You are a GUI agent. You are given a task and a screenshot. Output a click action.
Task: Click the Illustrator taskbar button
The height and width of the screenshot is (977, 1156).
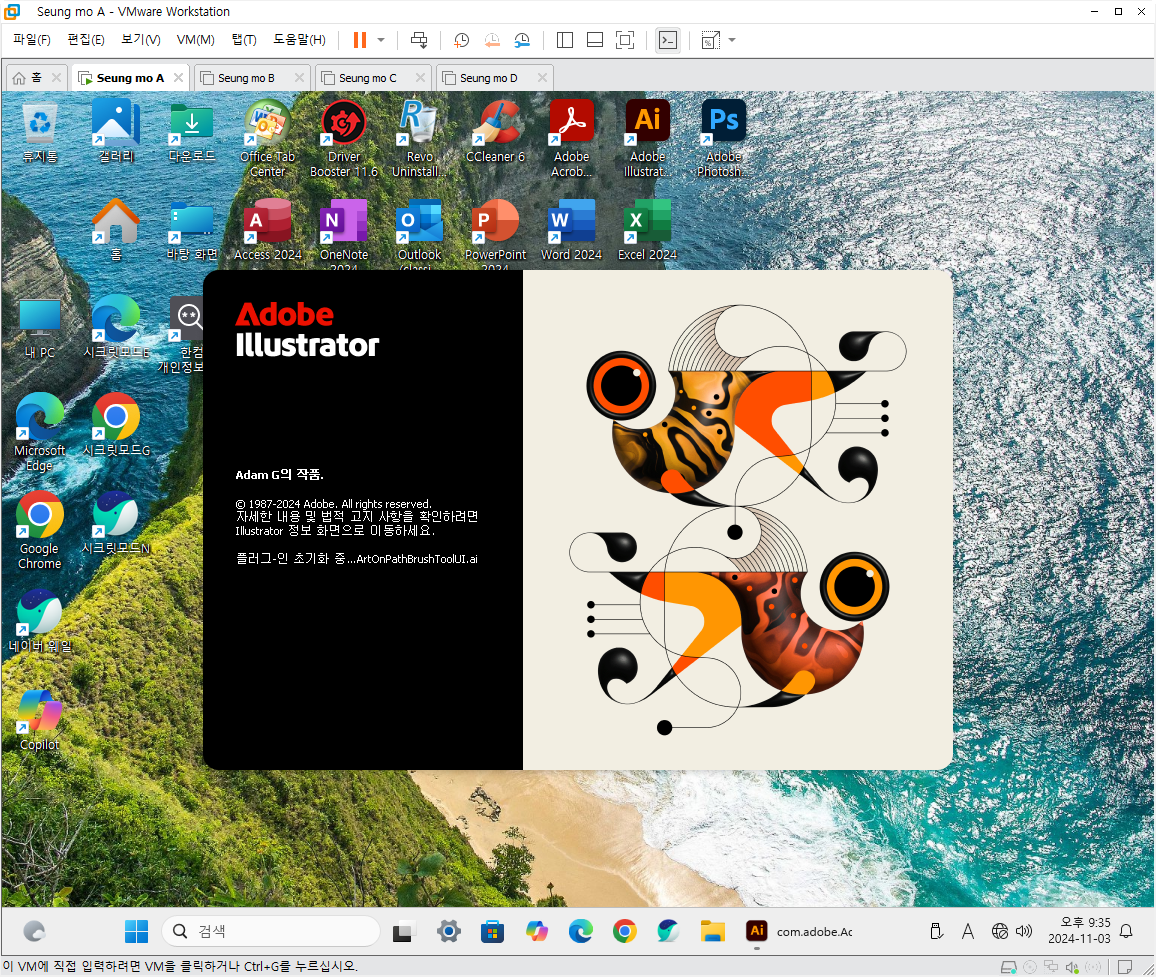[x=799, y=931]
